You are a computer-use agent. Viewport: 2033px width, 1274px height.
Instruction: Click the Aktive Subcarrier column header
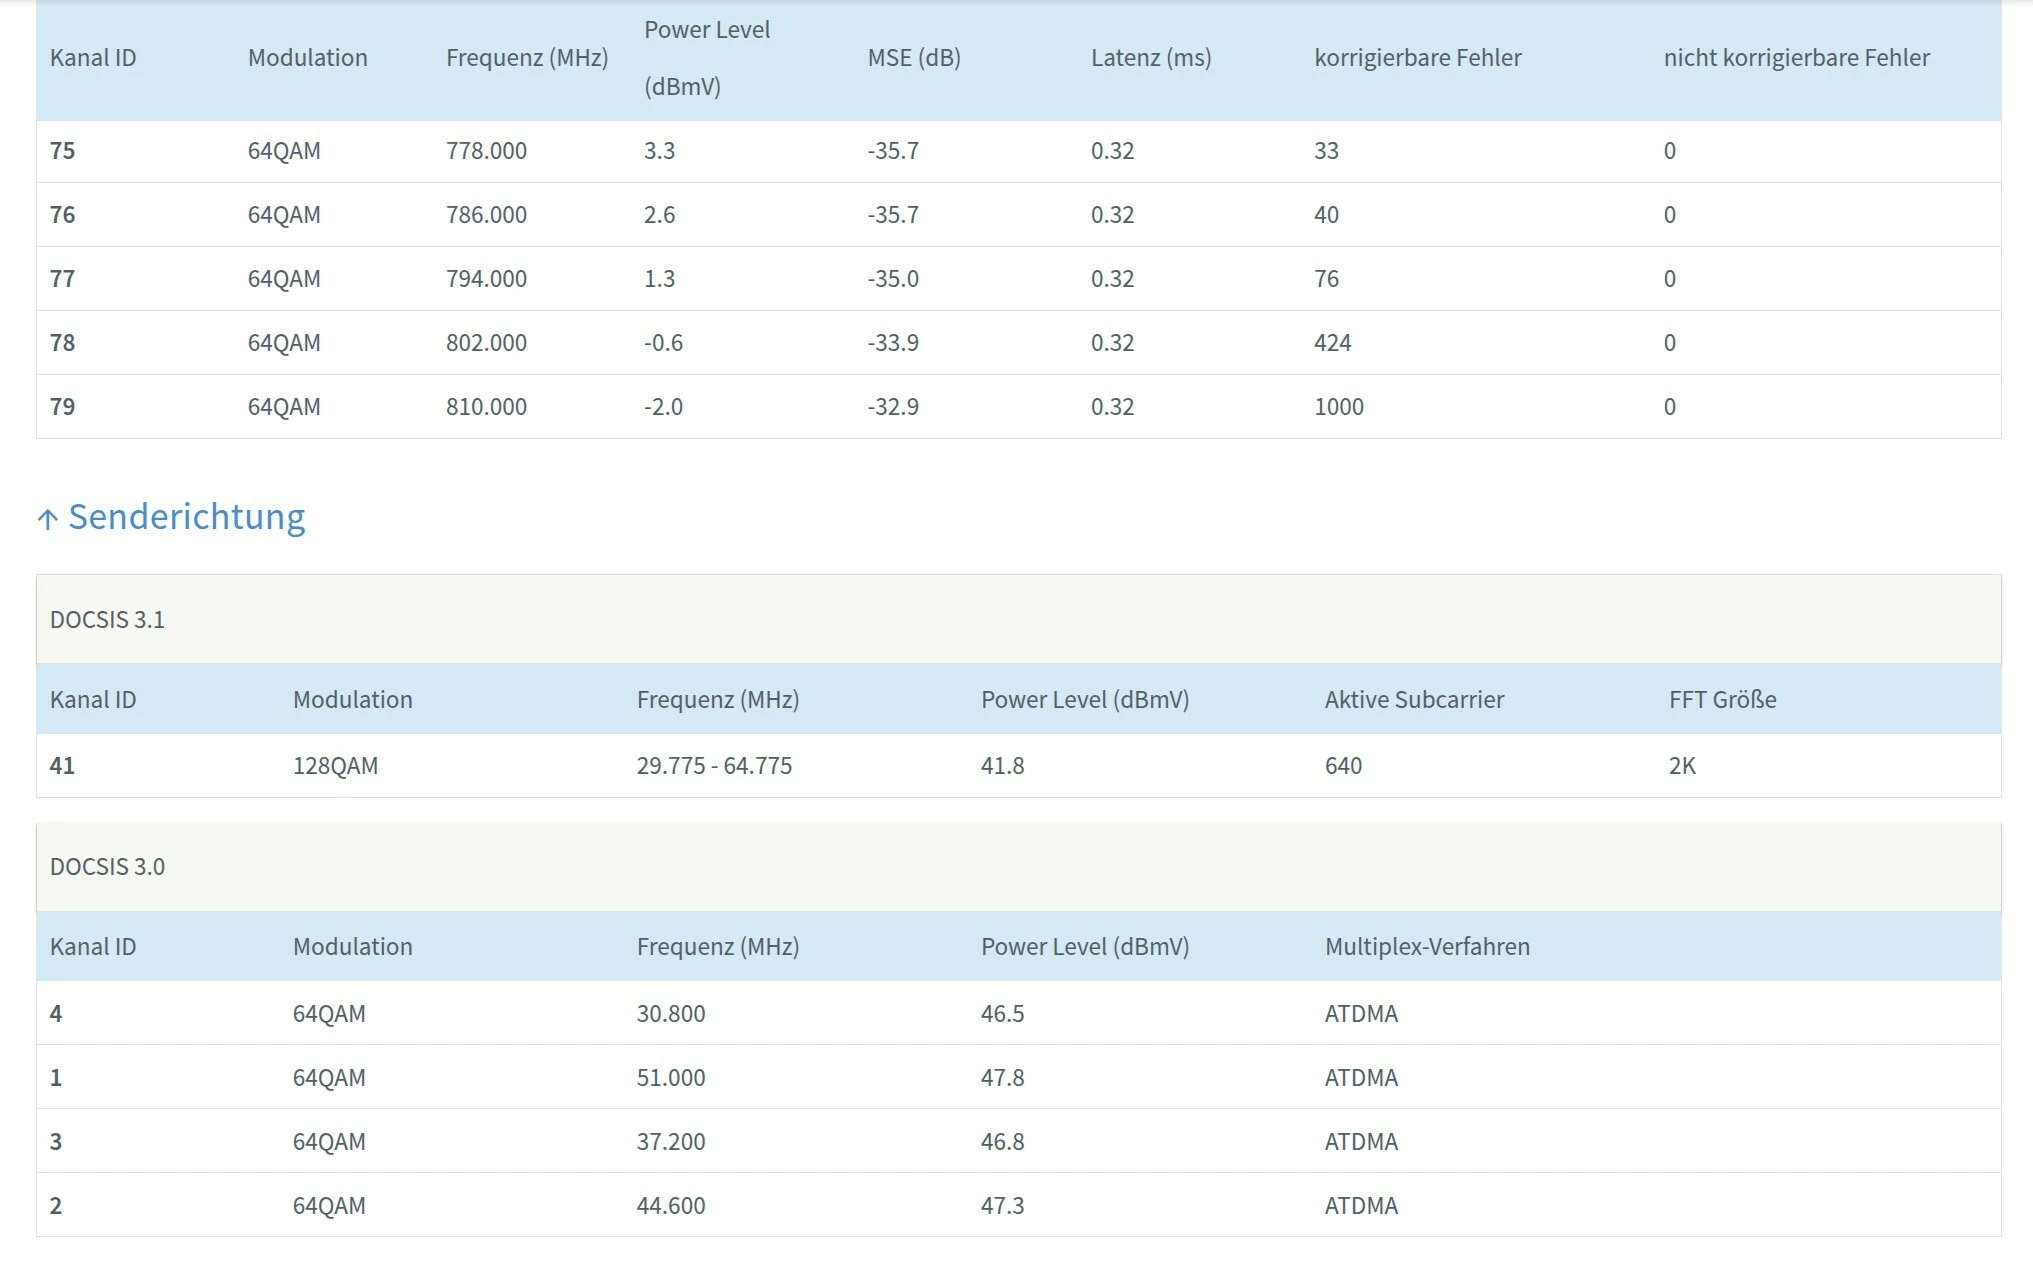(1413, 700)
